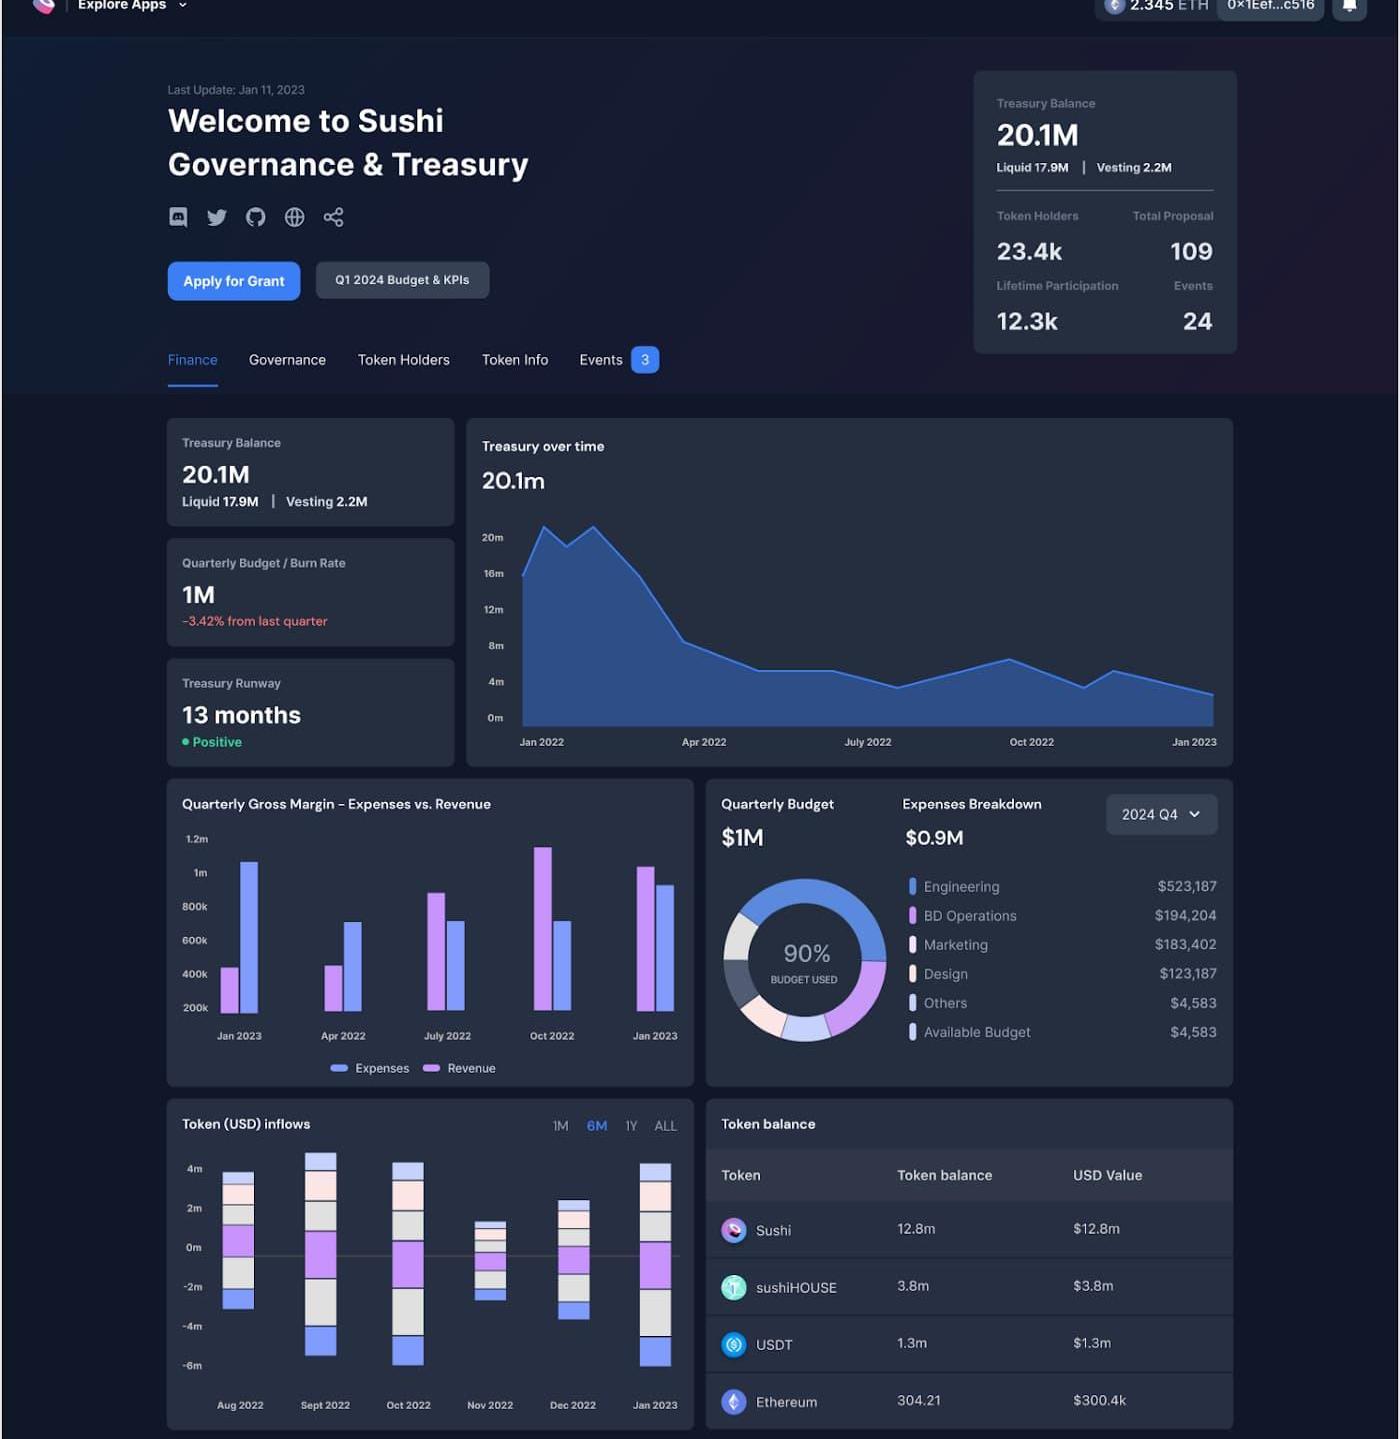Click the globe website icon
Screen dimensions: 1400x1439
tap(294, 217)
